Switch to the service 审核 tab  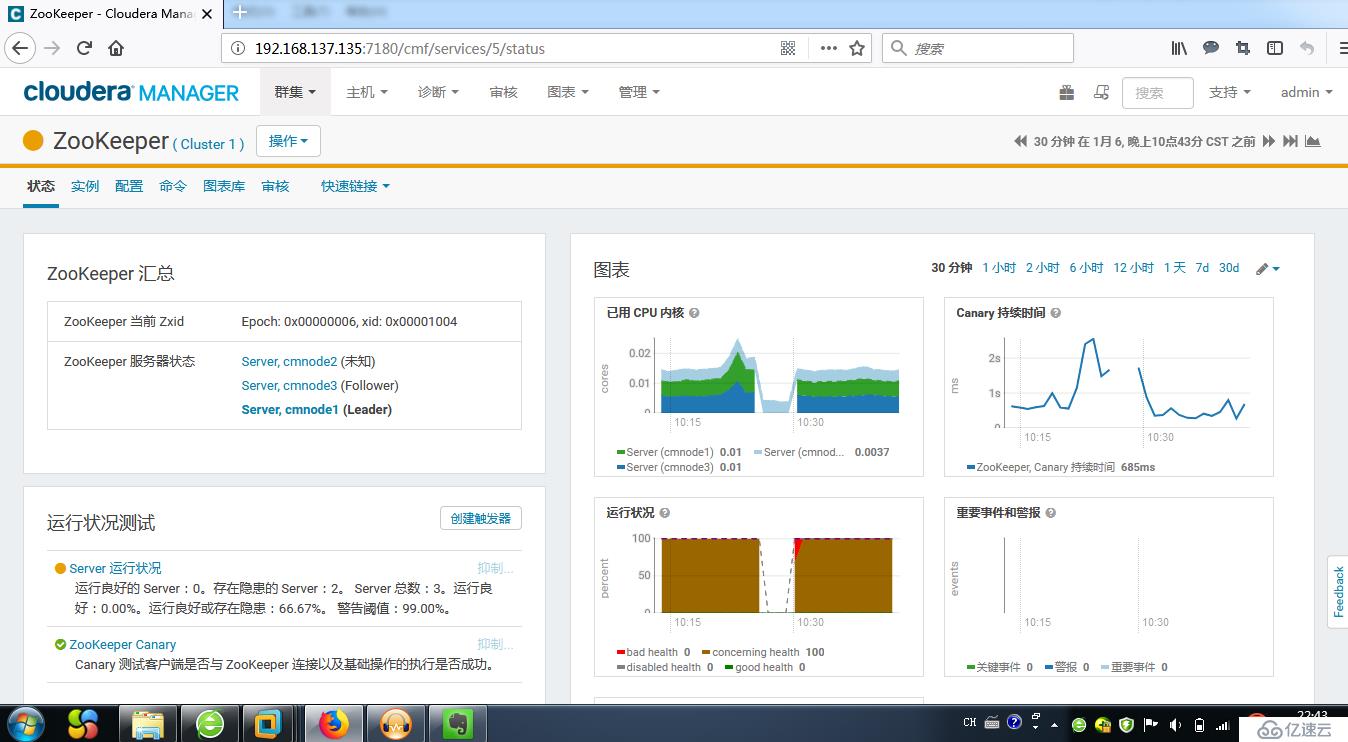coord(275,186)
